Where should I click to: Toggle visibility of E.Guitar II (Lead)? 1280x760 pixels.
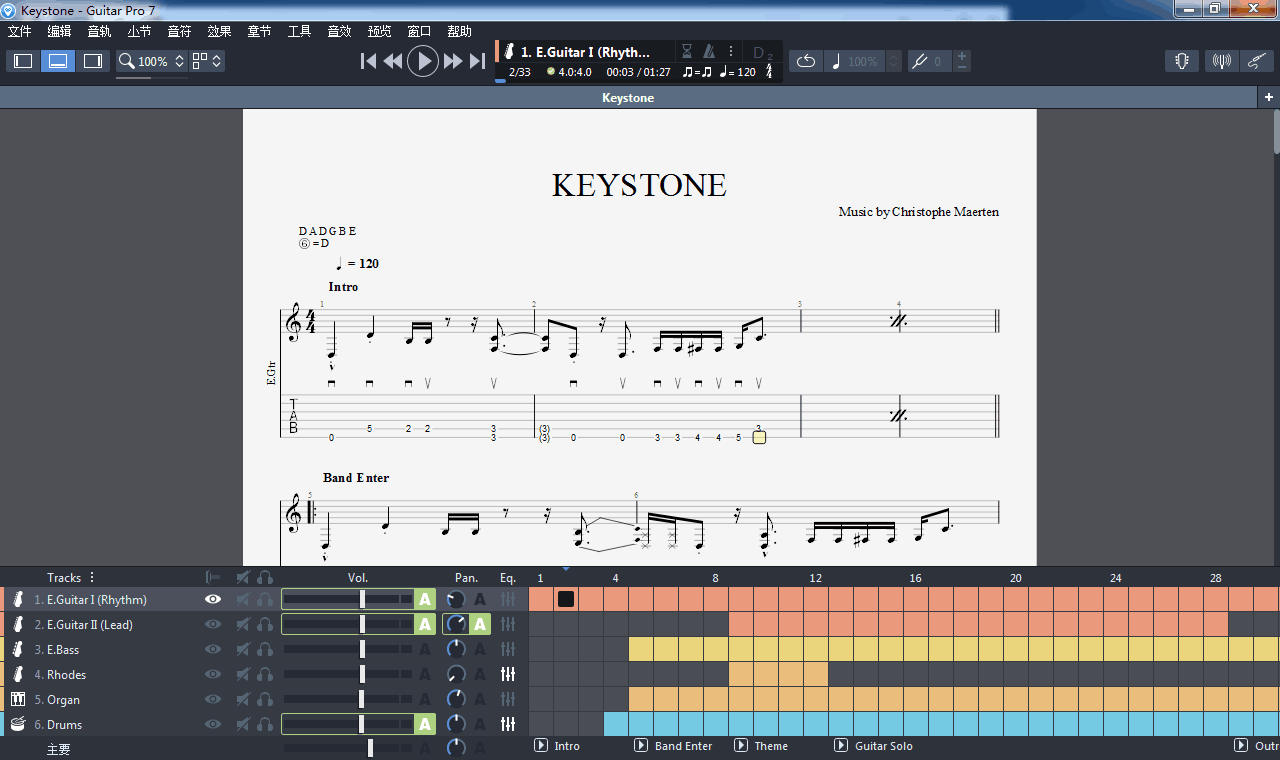coord(212,624)
